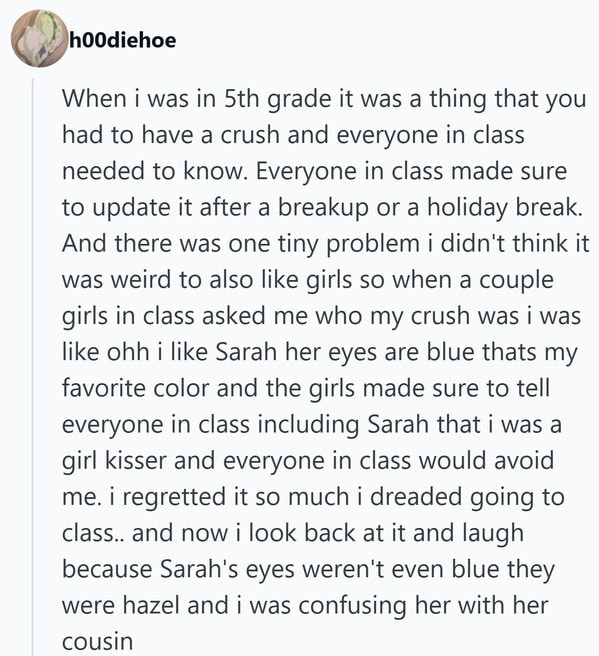599x656 pixels.
Task: Click the word "problem" in the comment
Action: [x=373, y=243]
